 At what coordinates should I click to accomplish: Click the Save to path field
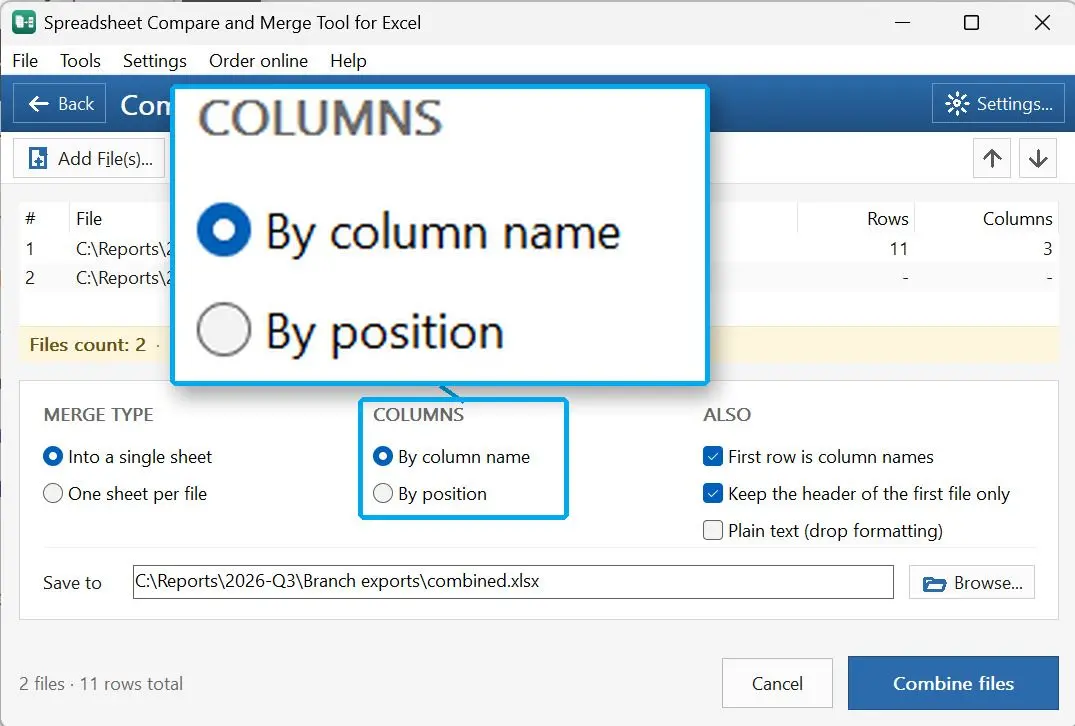pos(513,581)
